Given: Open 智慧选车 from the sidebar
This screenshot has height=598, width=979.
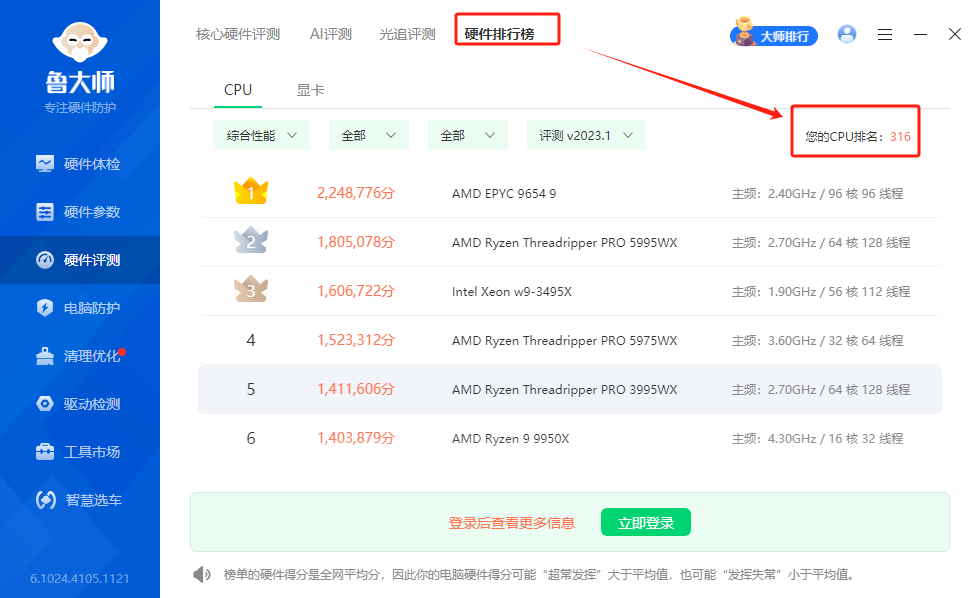Looking at the screenshot, I should [x=80, y=500].
